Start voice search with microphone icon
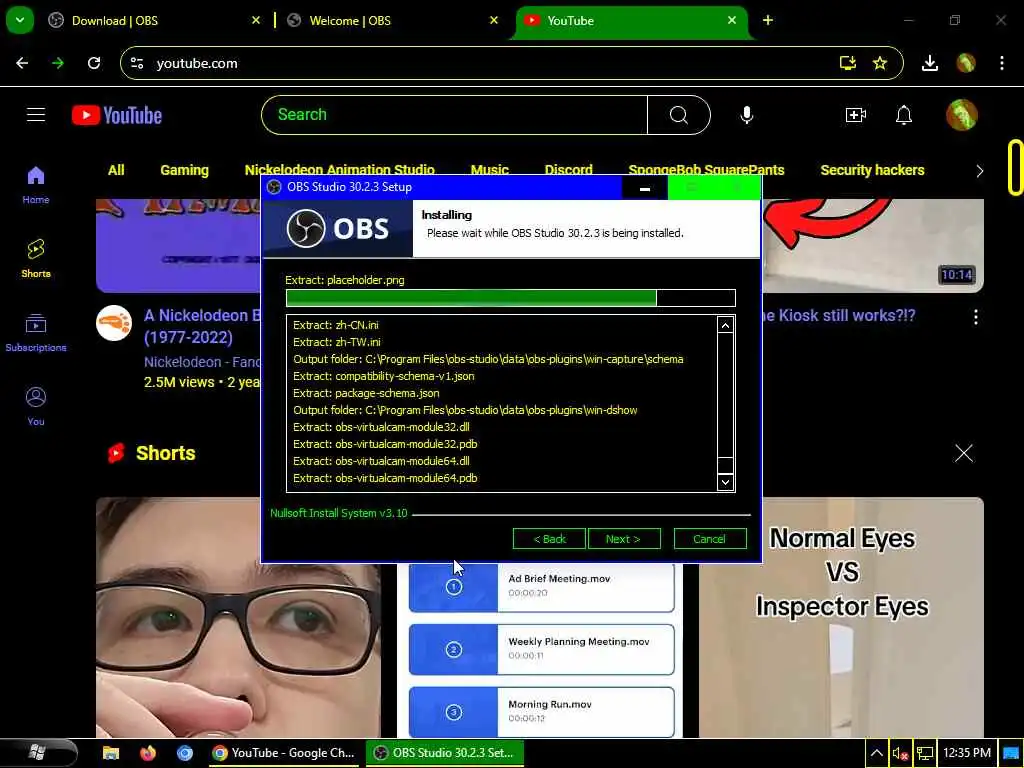This screenshot has width=1024, height=768. [746, 115]
